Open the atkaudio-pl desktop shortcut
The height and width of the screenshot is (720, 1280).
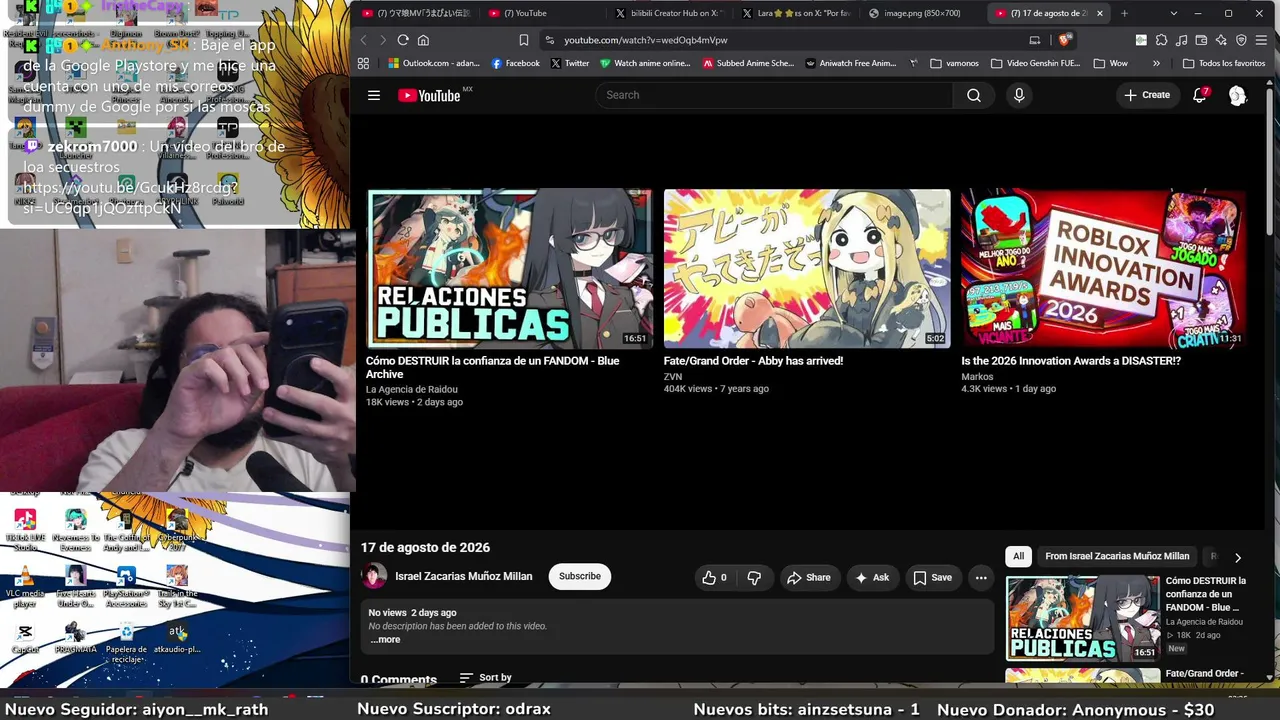(x=177, y=637)
